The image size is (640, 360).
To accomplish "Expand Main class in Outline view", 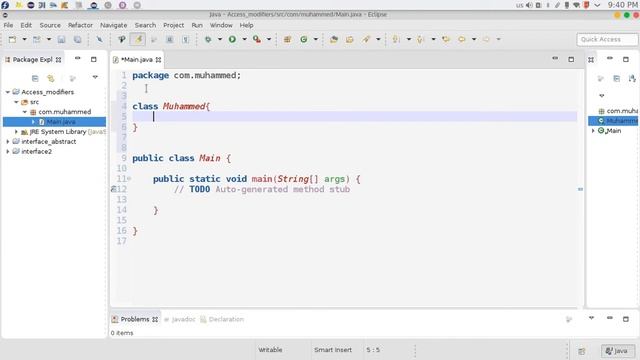I will coord(593,131).
